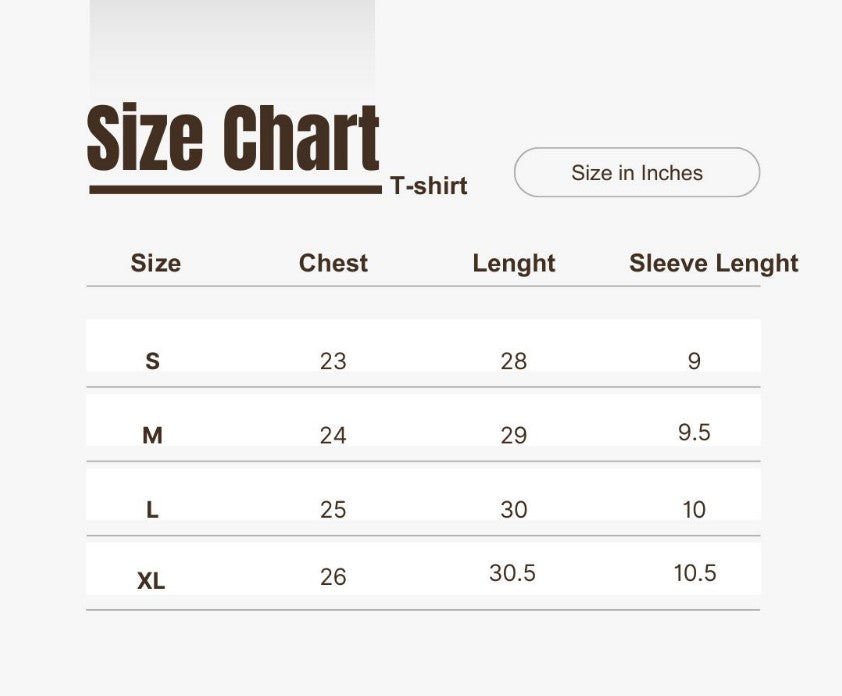Click the Size Chart heading

click(x=233, y=139)
